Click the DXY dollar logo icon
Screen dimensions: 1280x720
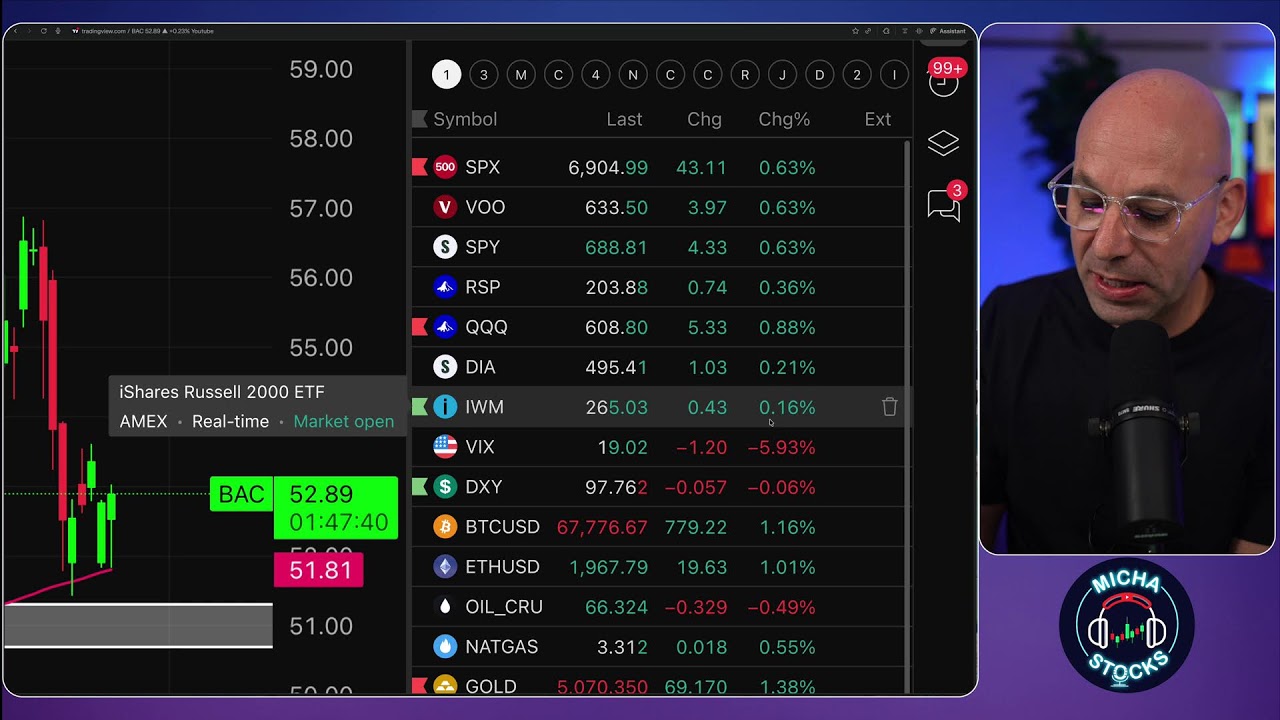coord(445,487)
